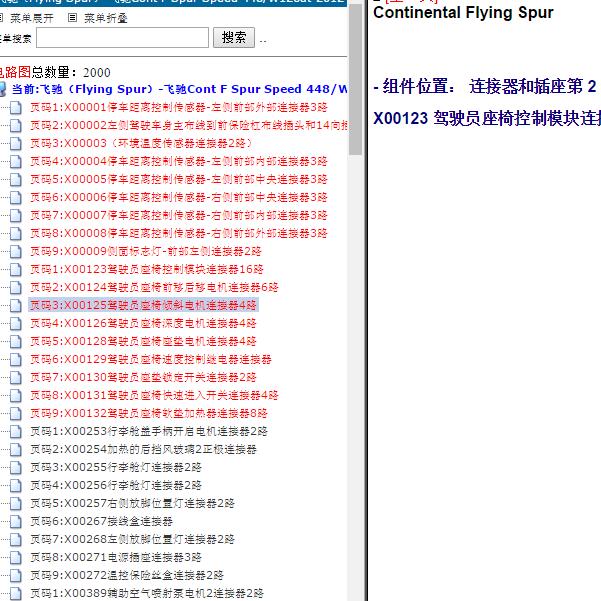Open 页码2:X00254 加热的后挡风玻璃 entry
Image resolution: width=601 pixels, height=601 pixels.
(x=143, y=450)
